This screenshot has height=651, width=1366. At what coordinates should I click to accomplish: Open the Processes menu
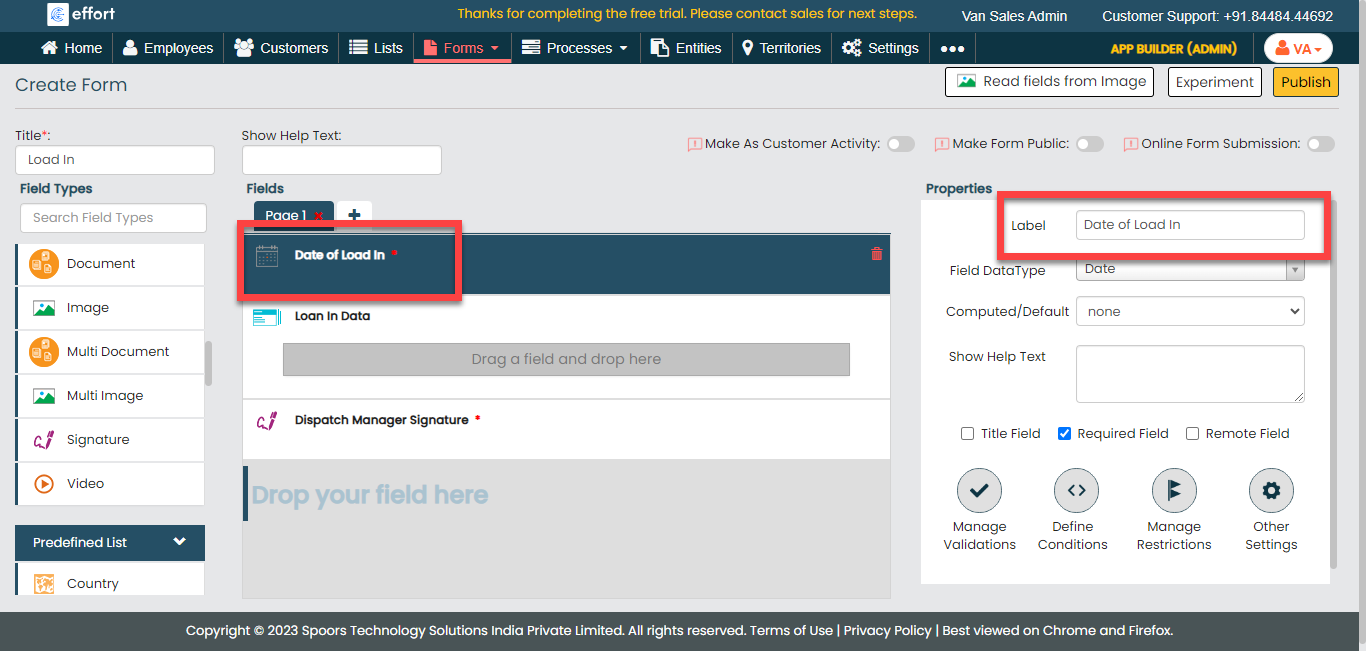pos(575,48)
